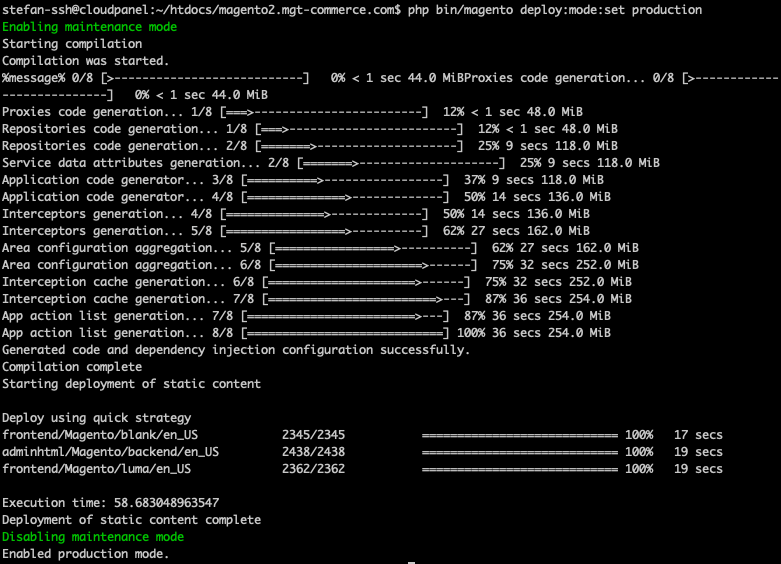
Task: Click 'Interceptors generation... 5/8' line
Action: tap(296, 231)
